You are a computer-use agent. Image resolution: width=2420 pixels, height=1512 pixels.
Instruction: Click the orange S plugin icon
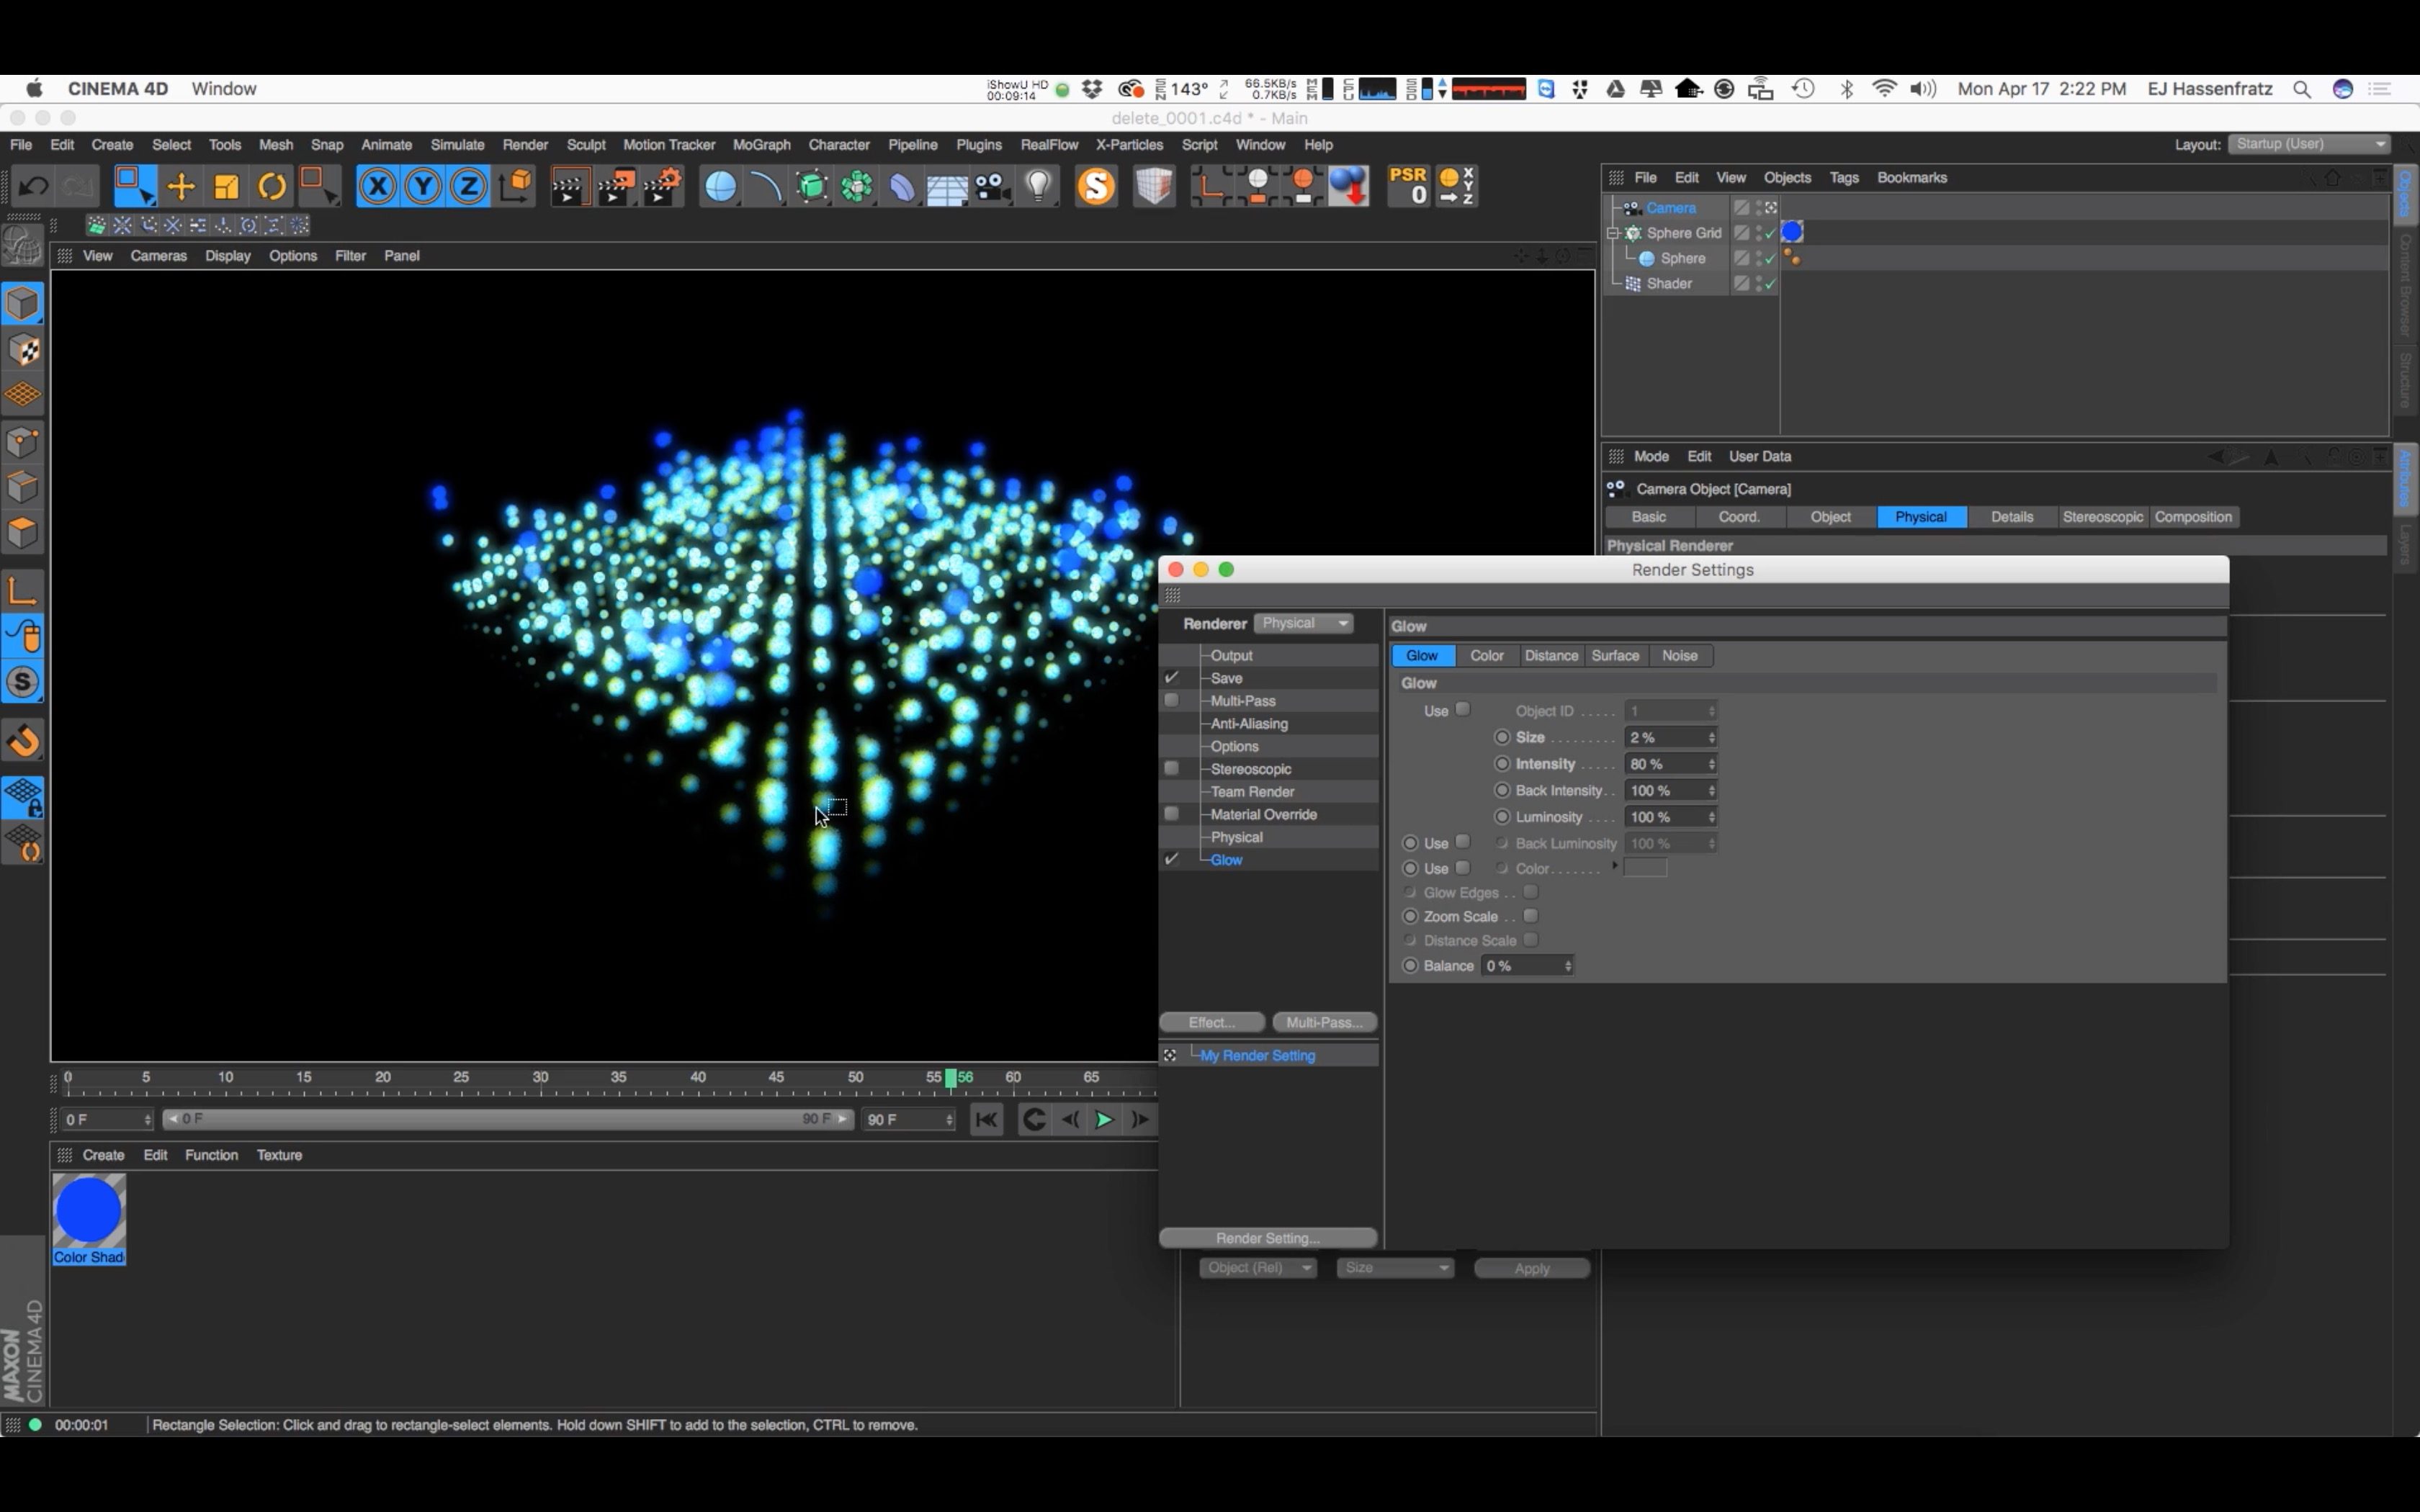pos(1096,187)
